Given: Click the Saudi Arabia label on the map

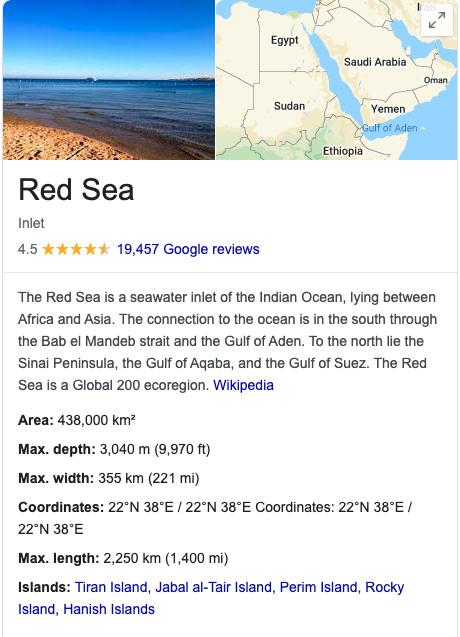Looking at the screenshot, I should (375, 62).
